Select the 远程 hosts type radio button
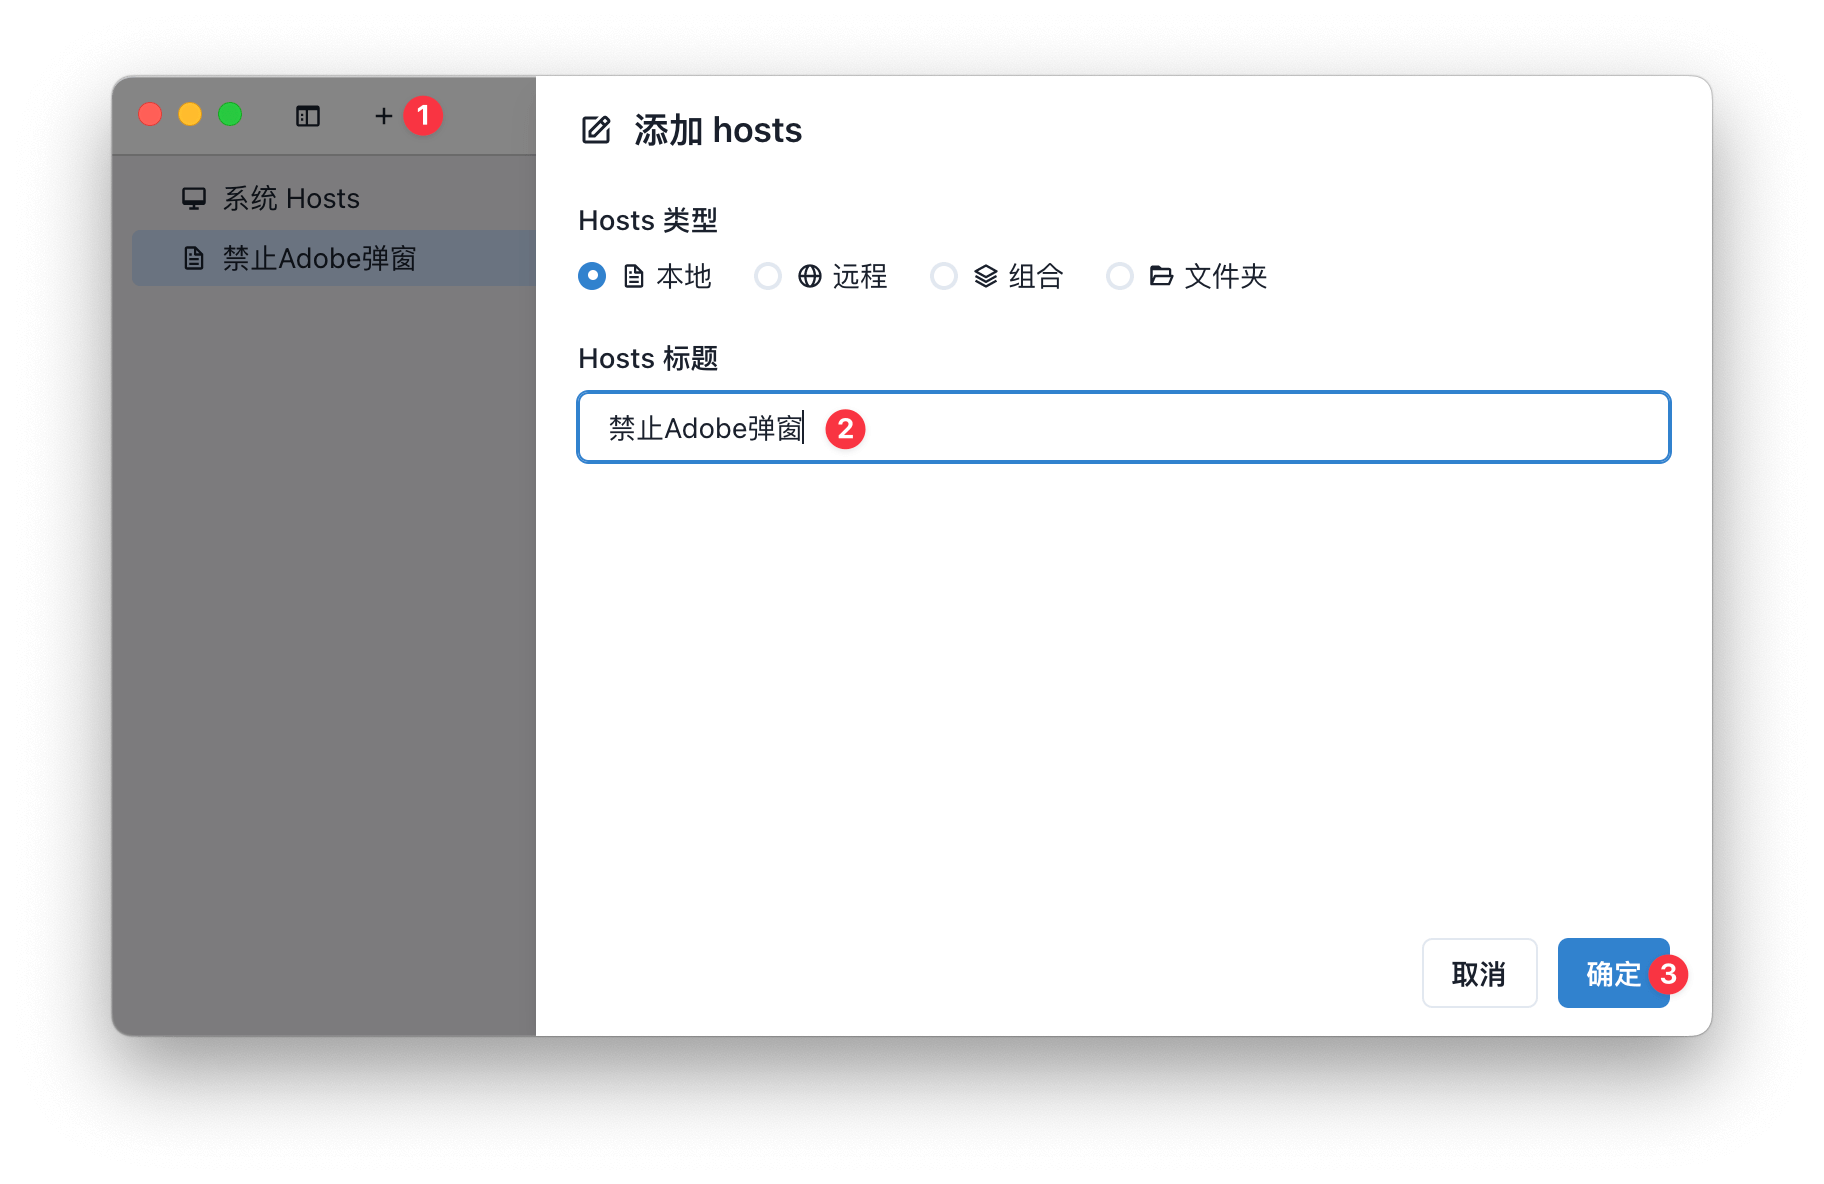This screenshot has width=1824, height=1184. click(x=767, y=276)
